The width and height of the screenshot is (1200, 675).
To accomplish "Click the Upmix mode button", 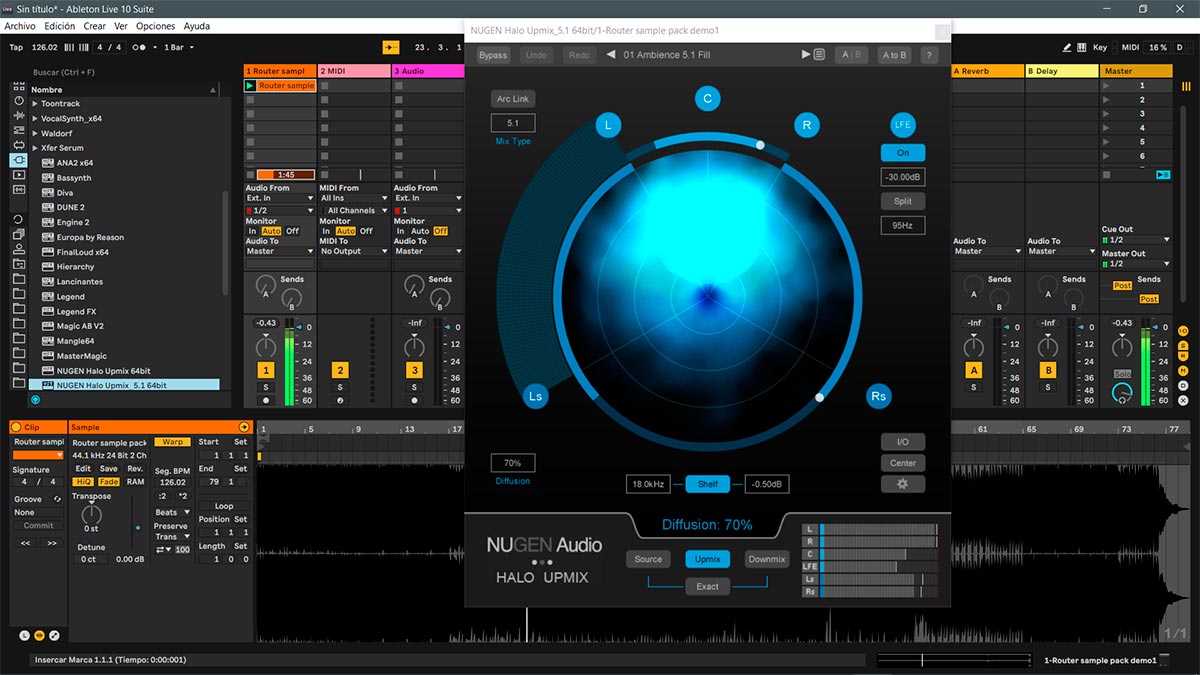I will 707,559.
